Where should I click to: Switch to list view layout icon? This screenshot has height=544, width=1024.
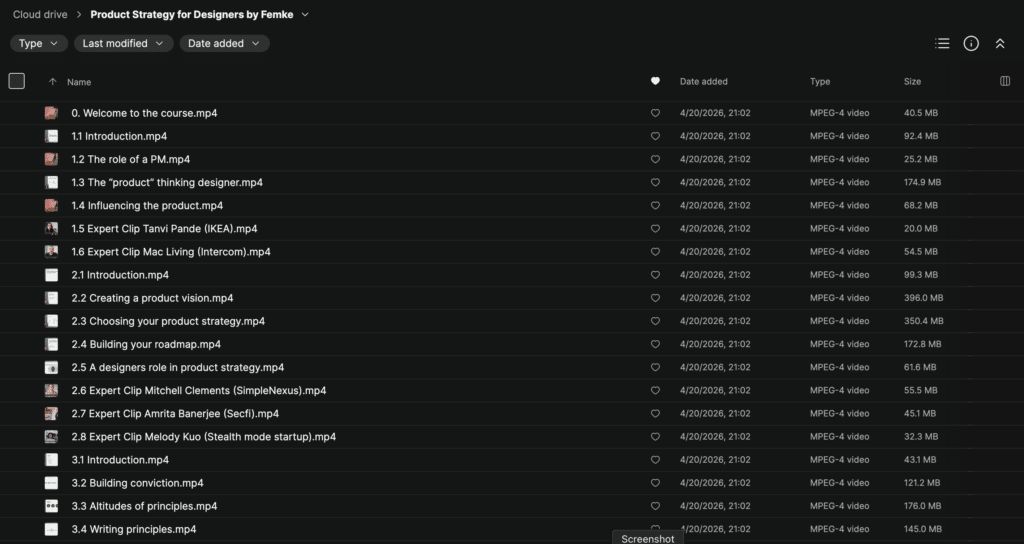[x=942, y=44]
